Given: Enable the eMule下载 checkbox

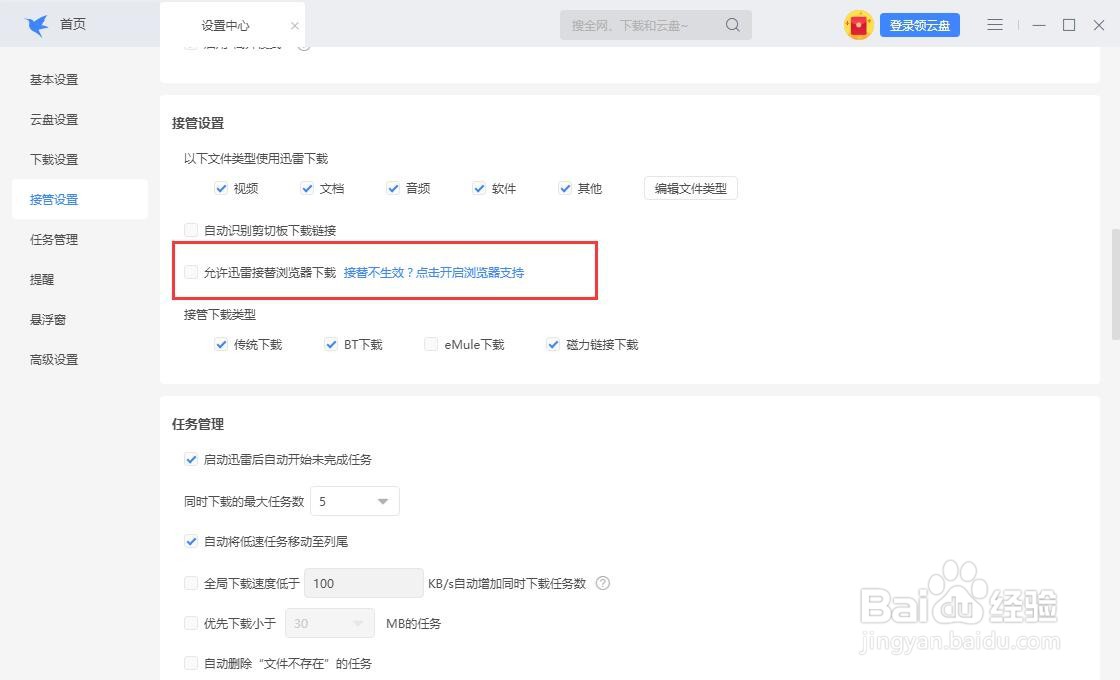Looking at the screenshot, I should pyautogui.click(x=431, y=344).
